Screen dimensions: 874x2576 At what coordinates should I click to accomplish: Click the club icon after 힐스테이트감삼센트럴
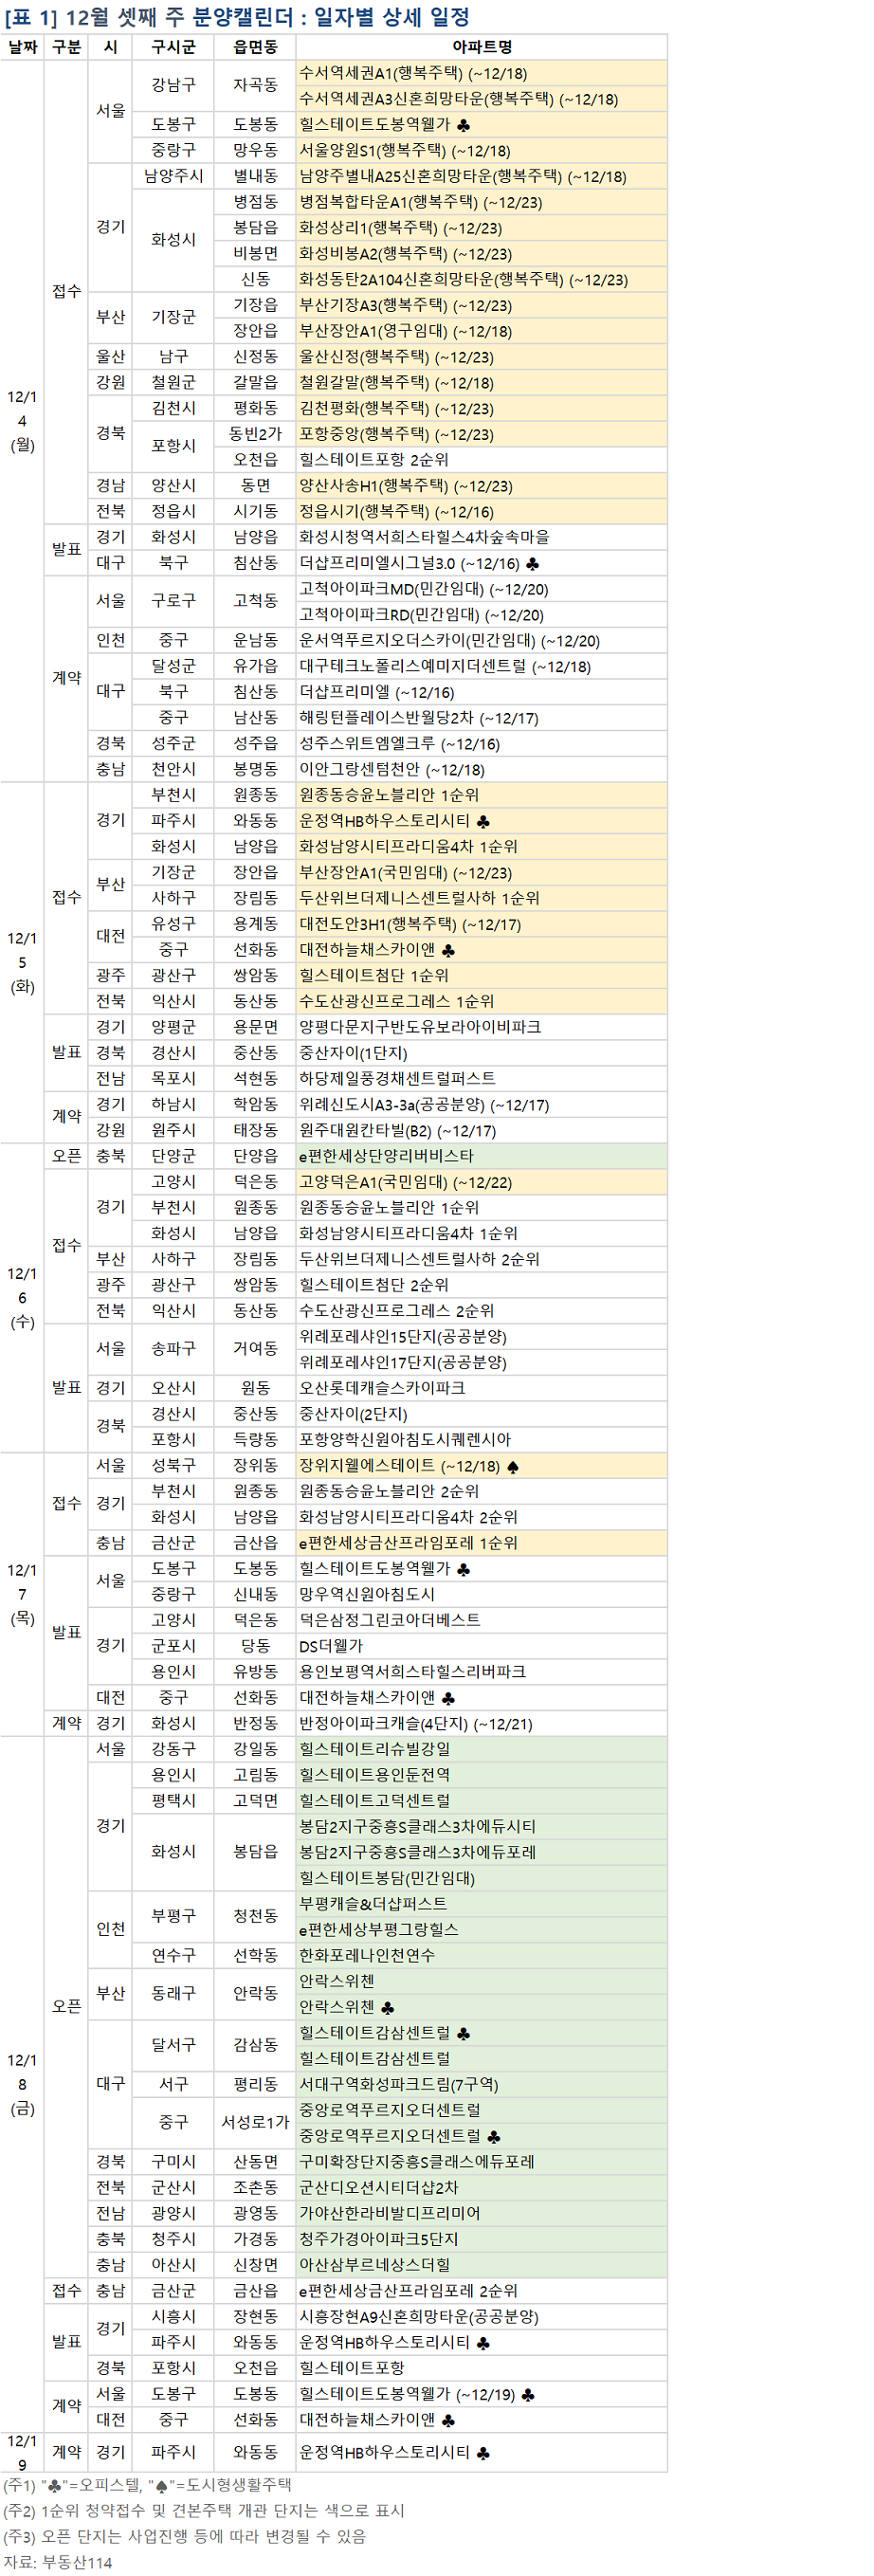pyautogui.click(x=463, y=2033)
